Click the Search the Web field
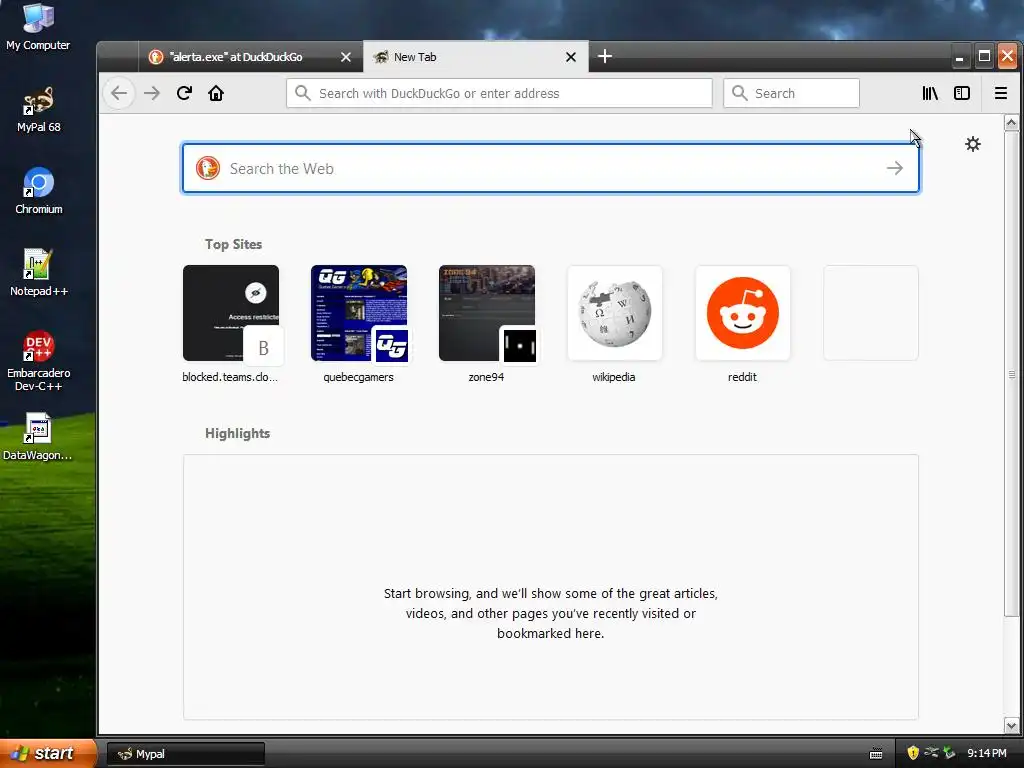 [x=551, y=168]
